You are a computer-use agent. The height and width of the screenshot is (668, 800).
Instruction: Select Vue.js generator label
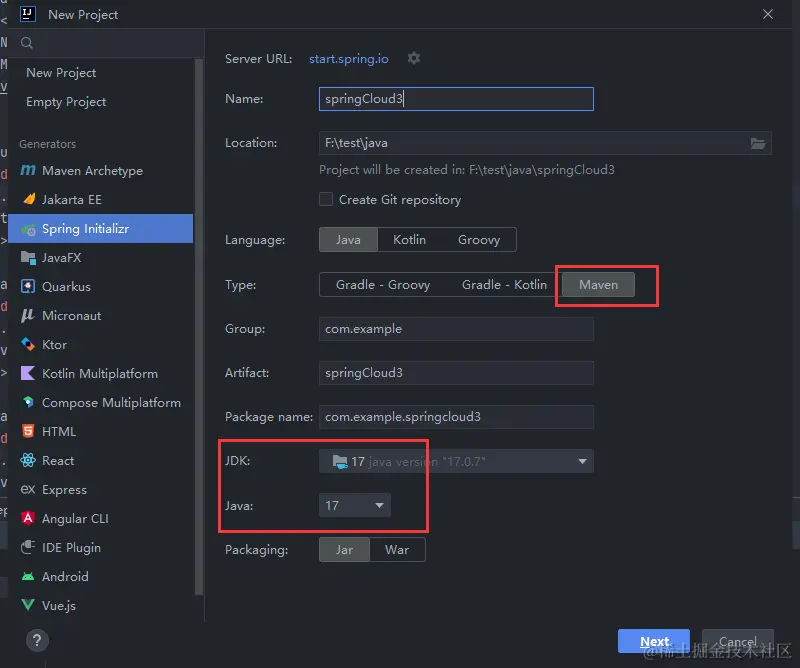coord(59,605)
